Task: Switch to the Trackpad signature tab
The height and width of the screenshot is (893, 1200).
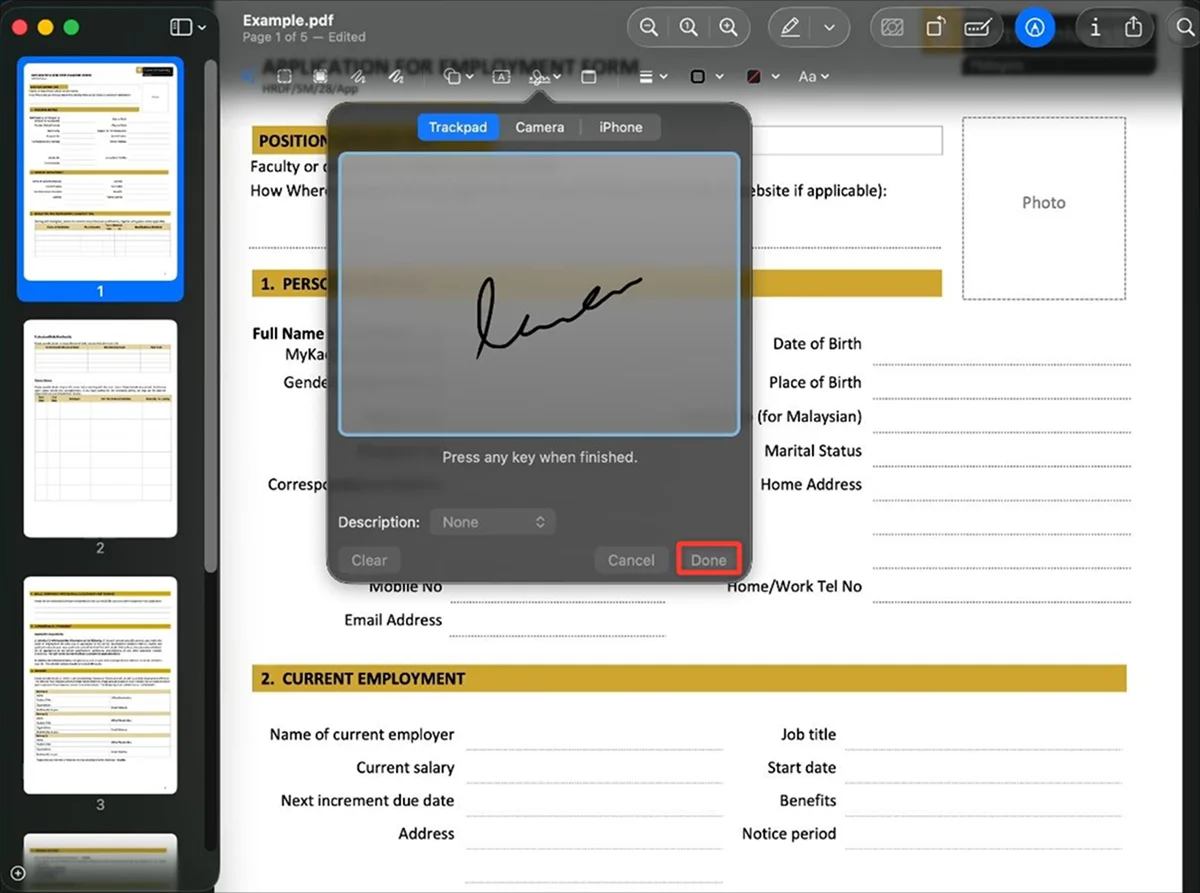Action: (458, 127)
